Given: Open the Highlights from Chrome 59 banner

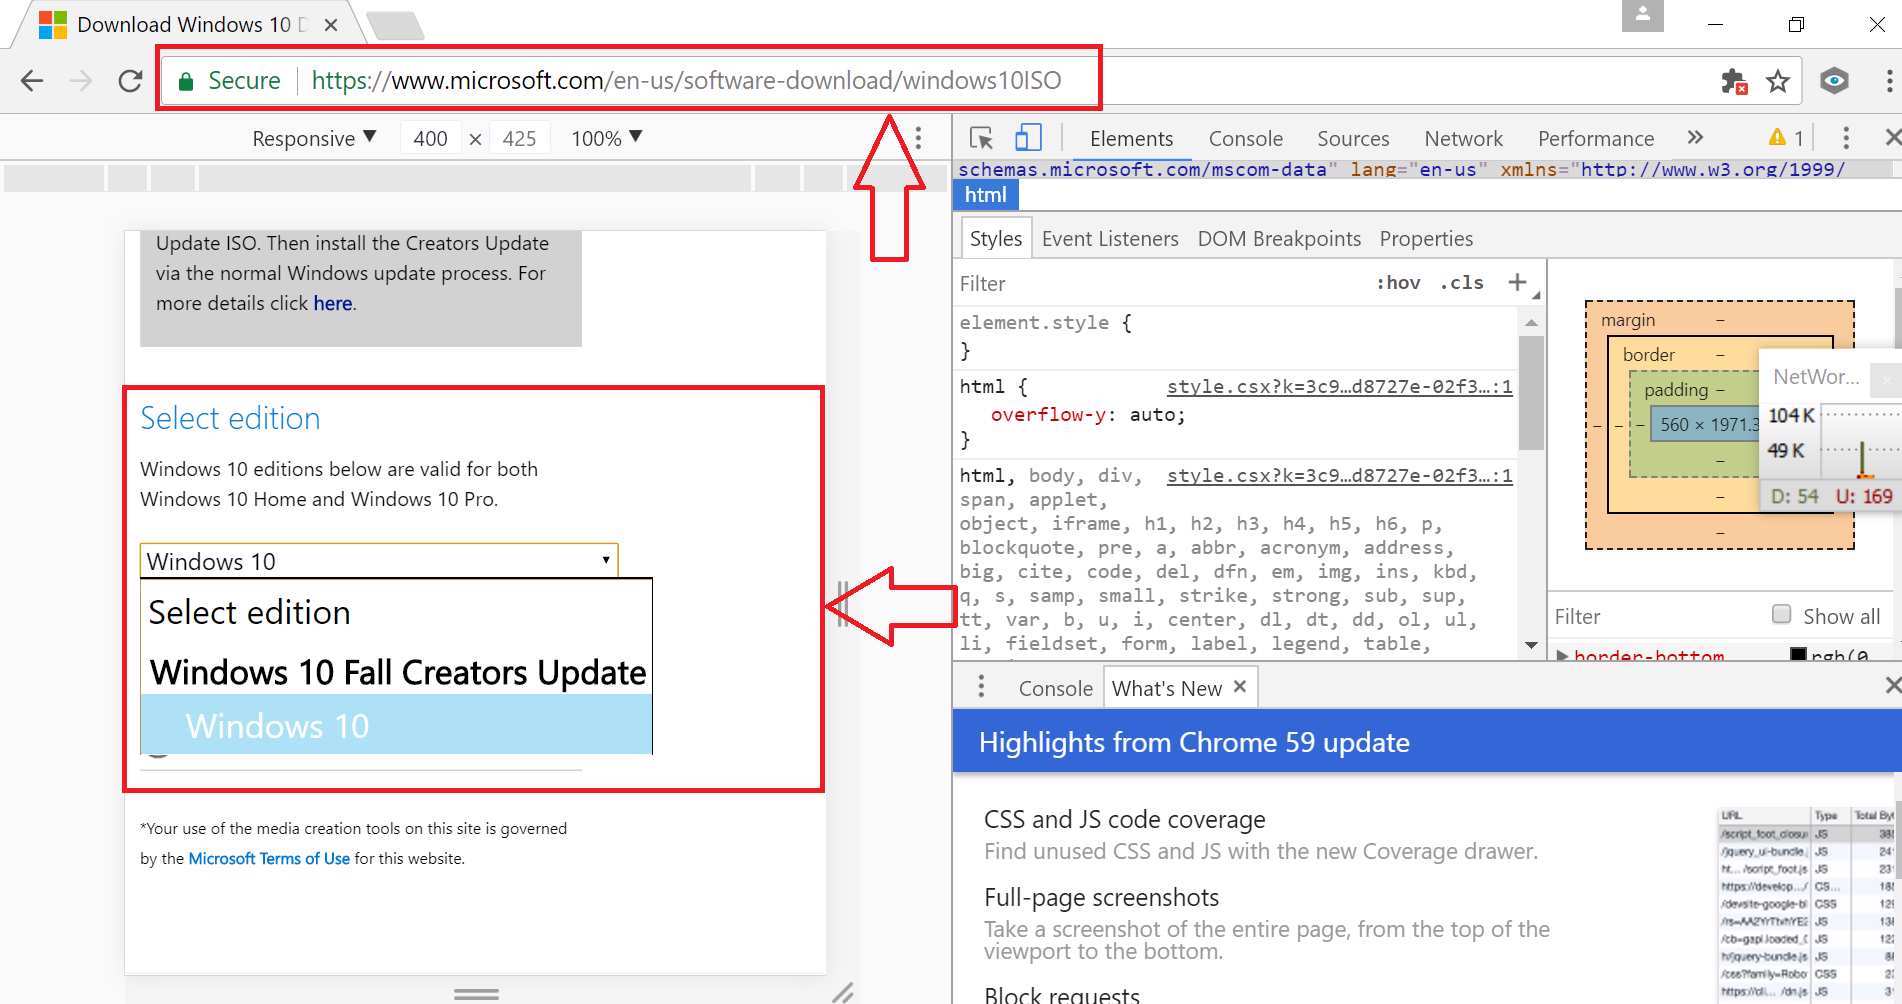Looking at the screenshot, I should [x=1427, y=742].
